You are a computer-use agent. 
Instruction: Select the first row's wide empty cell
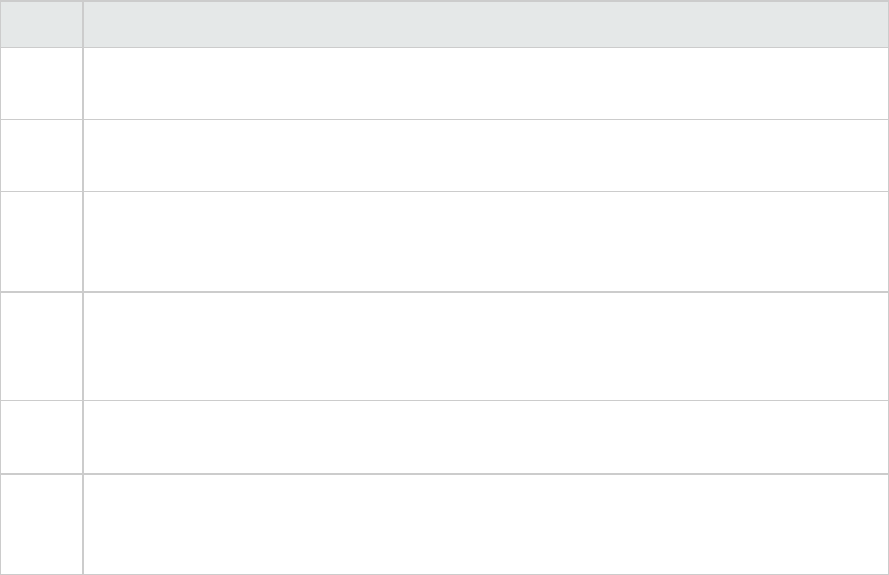click(485, 84)
